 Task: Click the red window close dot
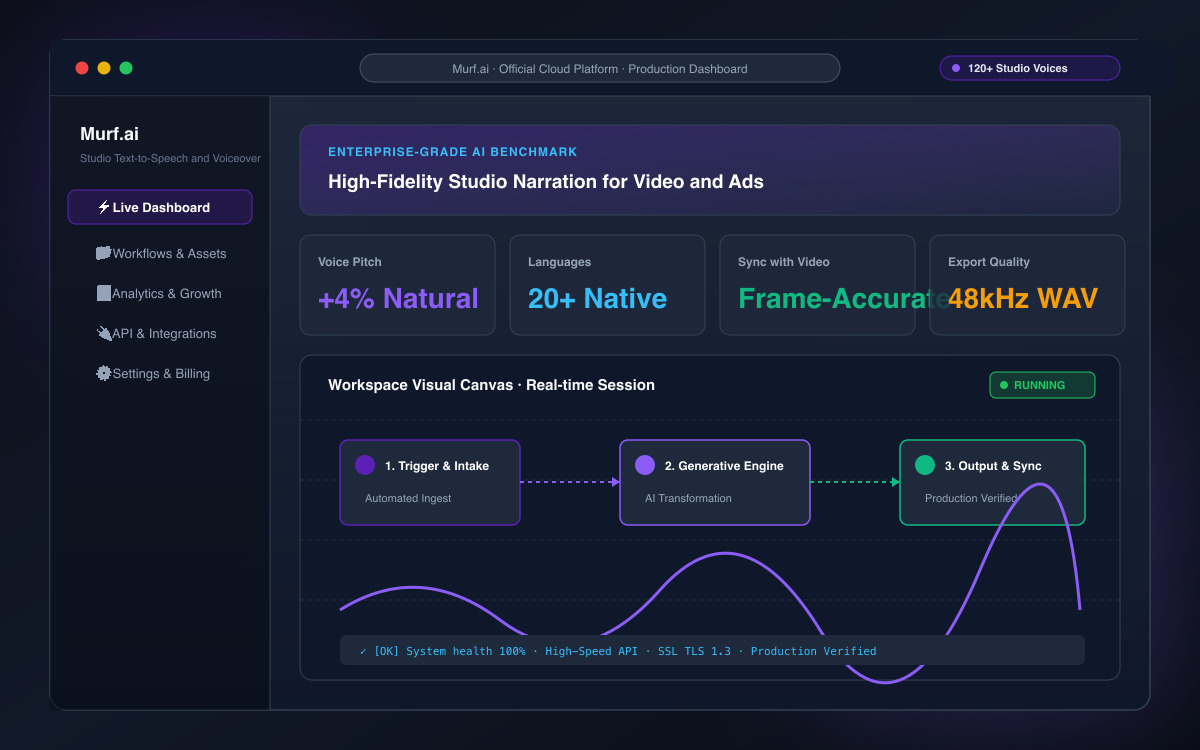point(82,68)
